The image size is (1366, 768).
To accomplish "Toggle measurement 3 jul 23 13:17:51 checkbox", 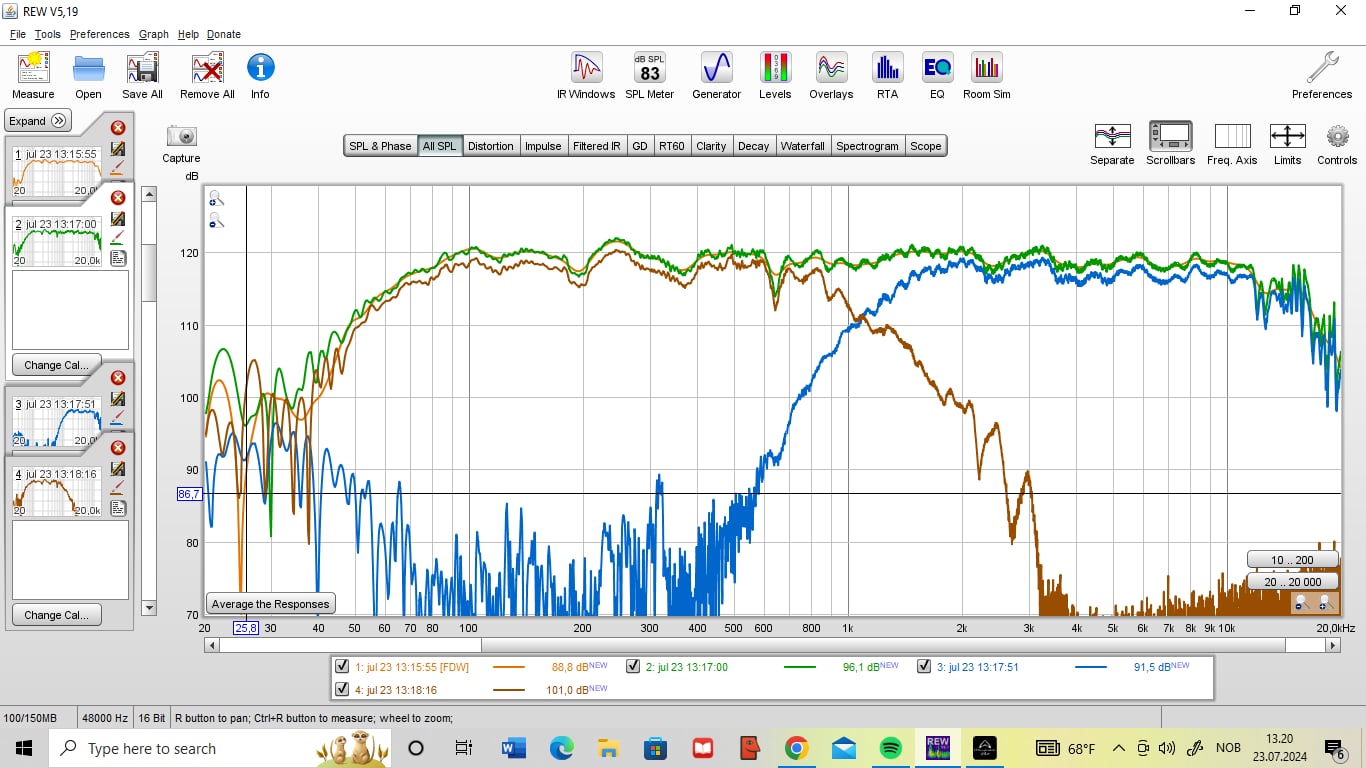I will pyautogui.click(x=924, y=667).
